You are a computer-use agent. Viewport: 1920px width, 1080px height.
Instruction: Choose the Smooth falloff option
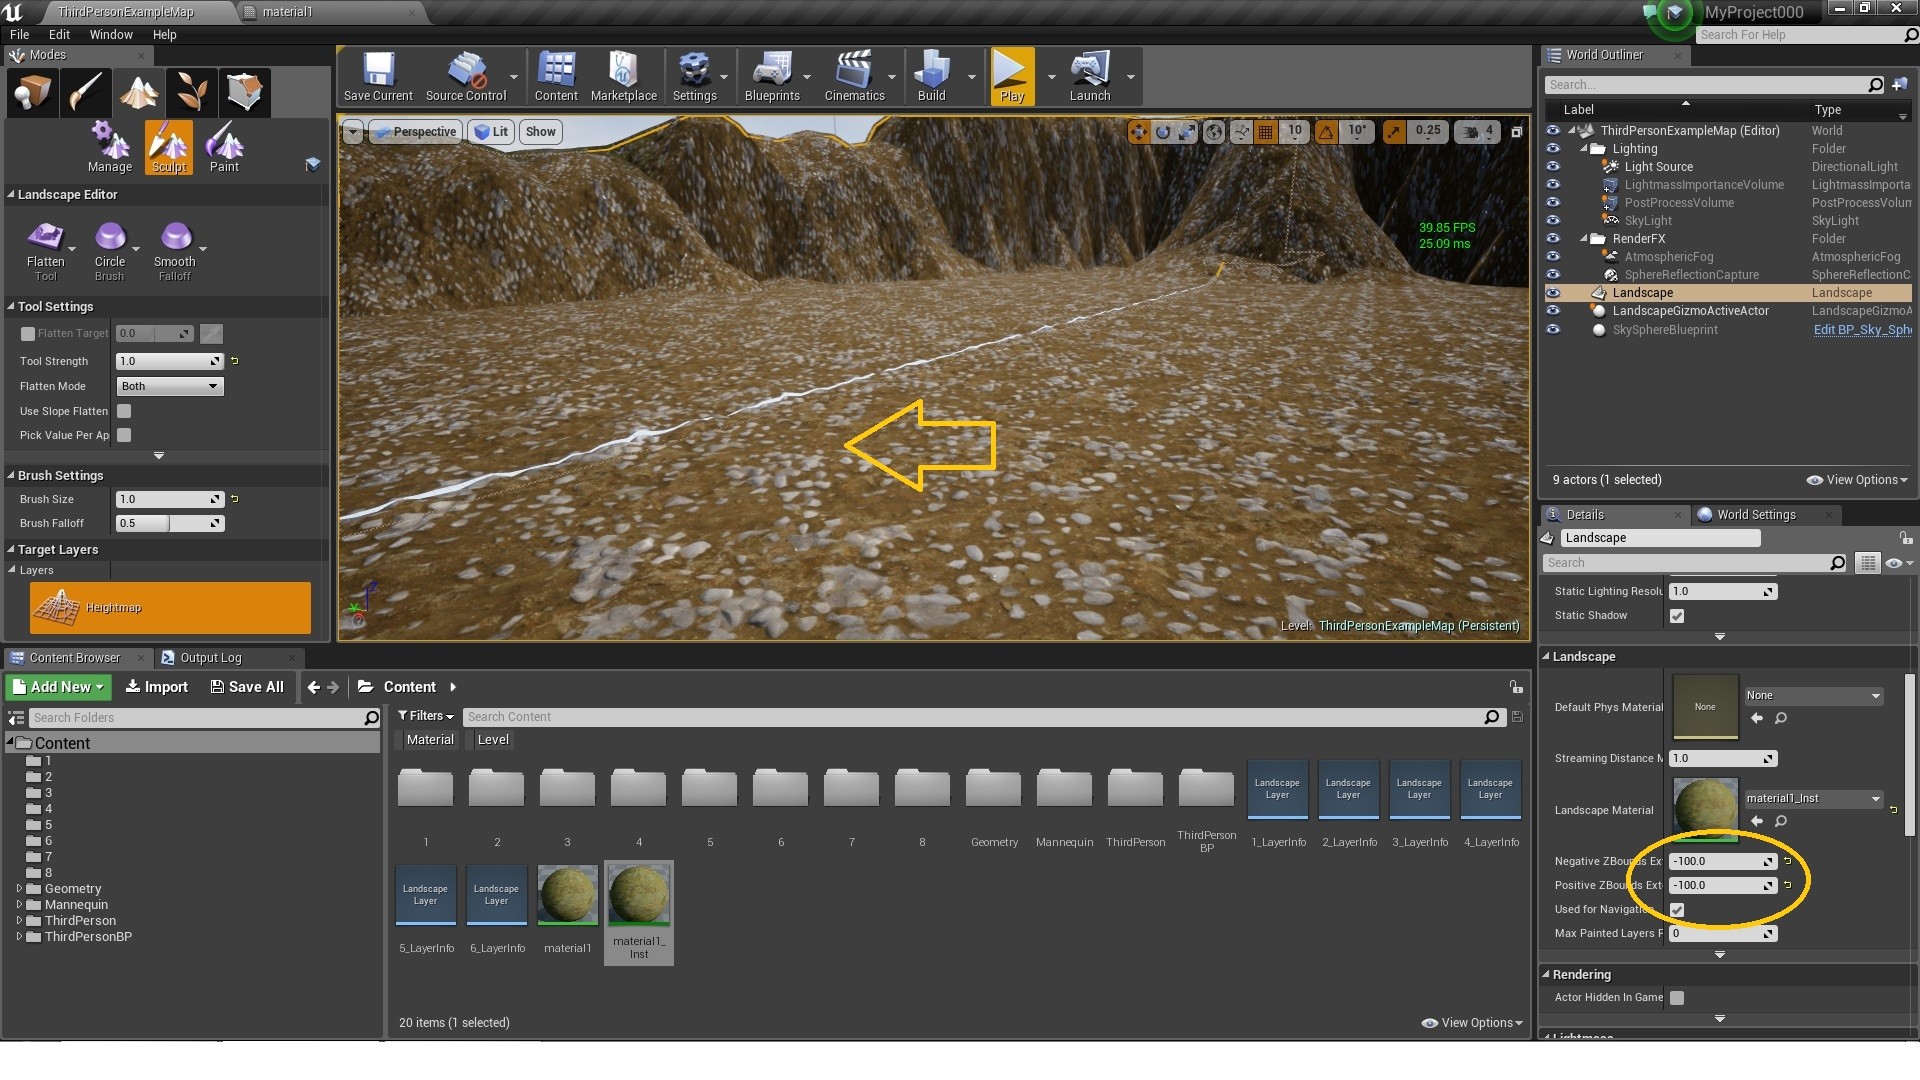(175, 251)
